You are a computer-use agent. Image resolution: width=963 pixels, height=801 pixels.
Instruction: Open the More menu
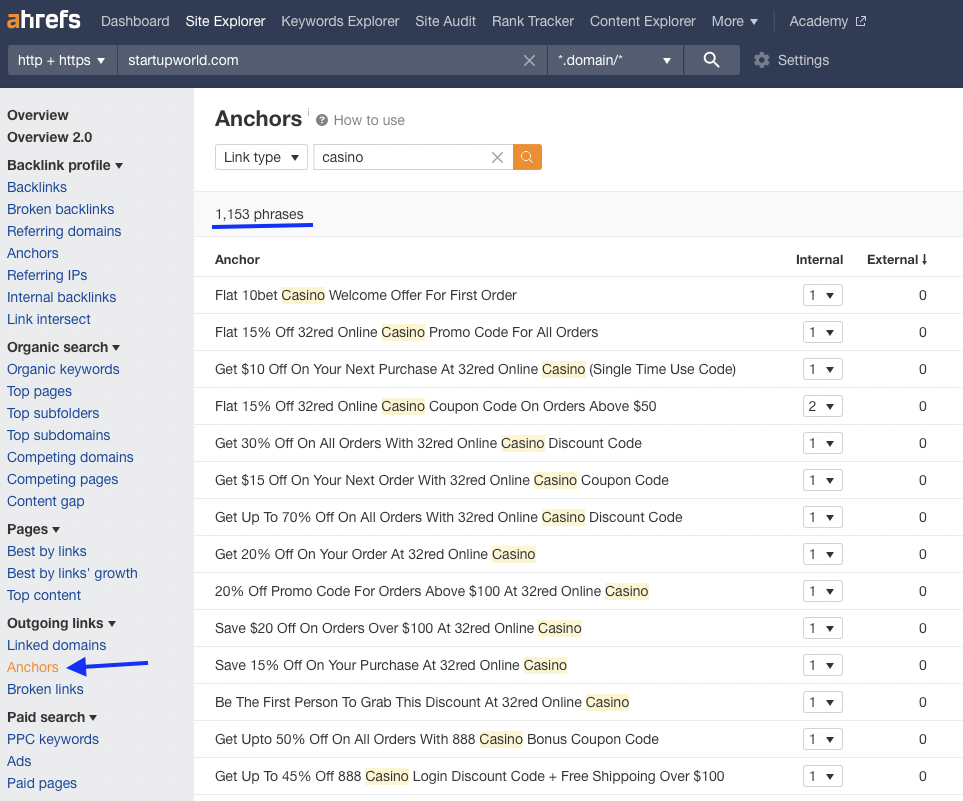[735, 21]
